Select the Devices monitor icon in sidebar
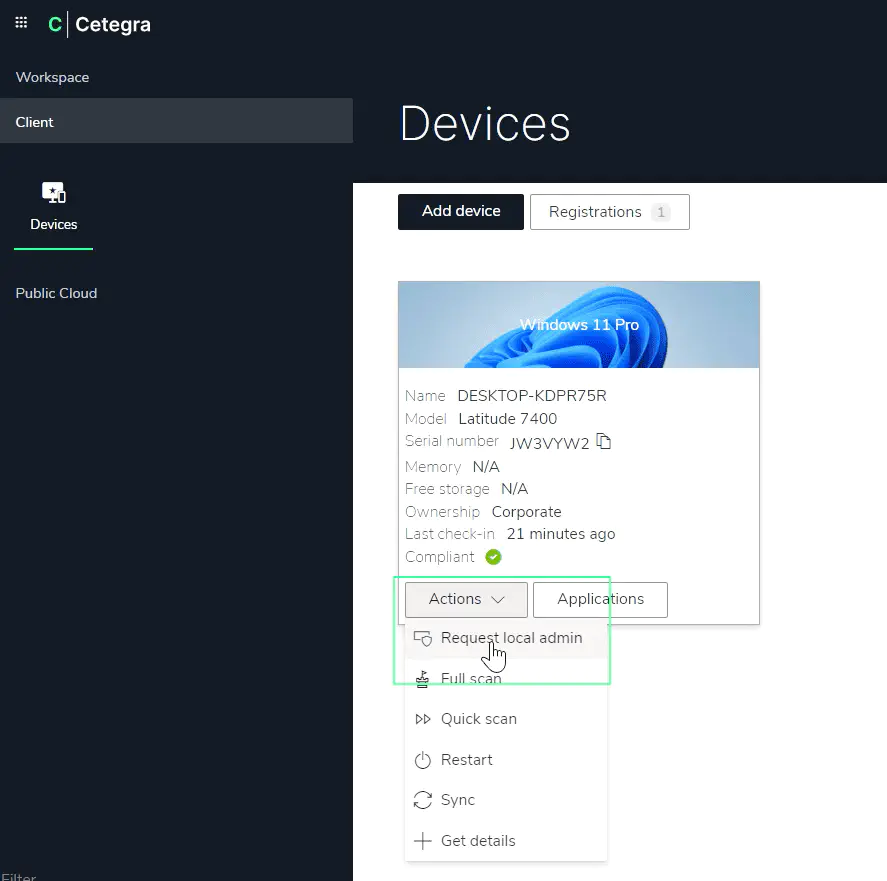 53,192
